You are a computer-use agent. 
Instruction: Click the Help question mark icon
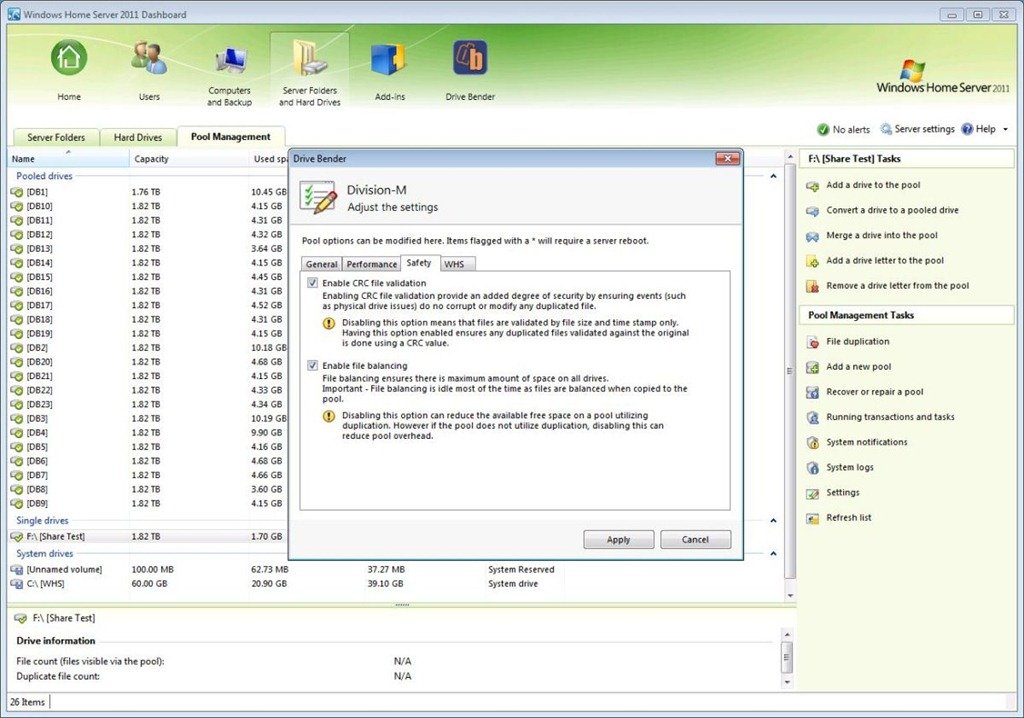point(967,129)
